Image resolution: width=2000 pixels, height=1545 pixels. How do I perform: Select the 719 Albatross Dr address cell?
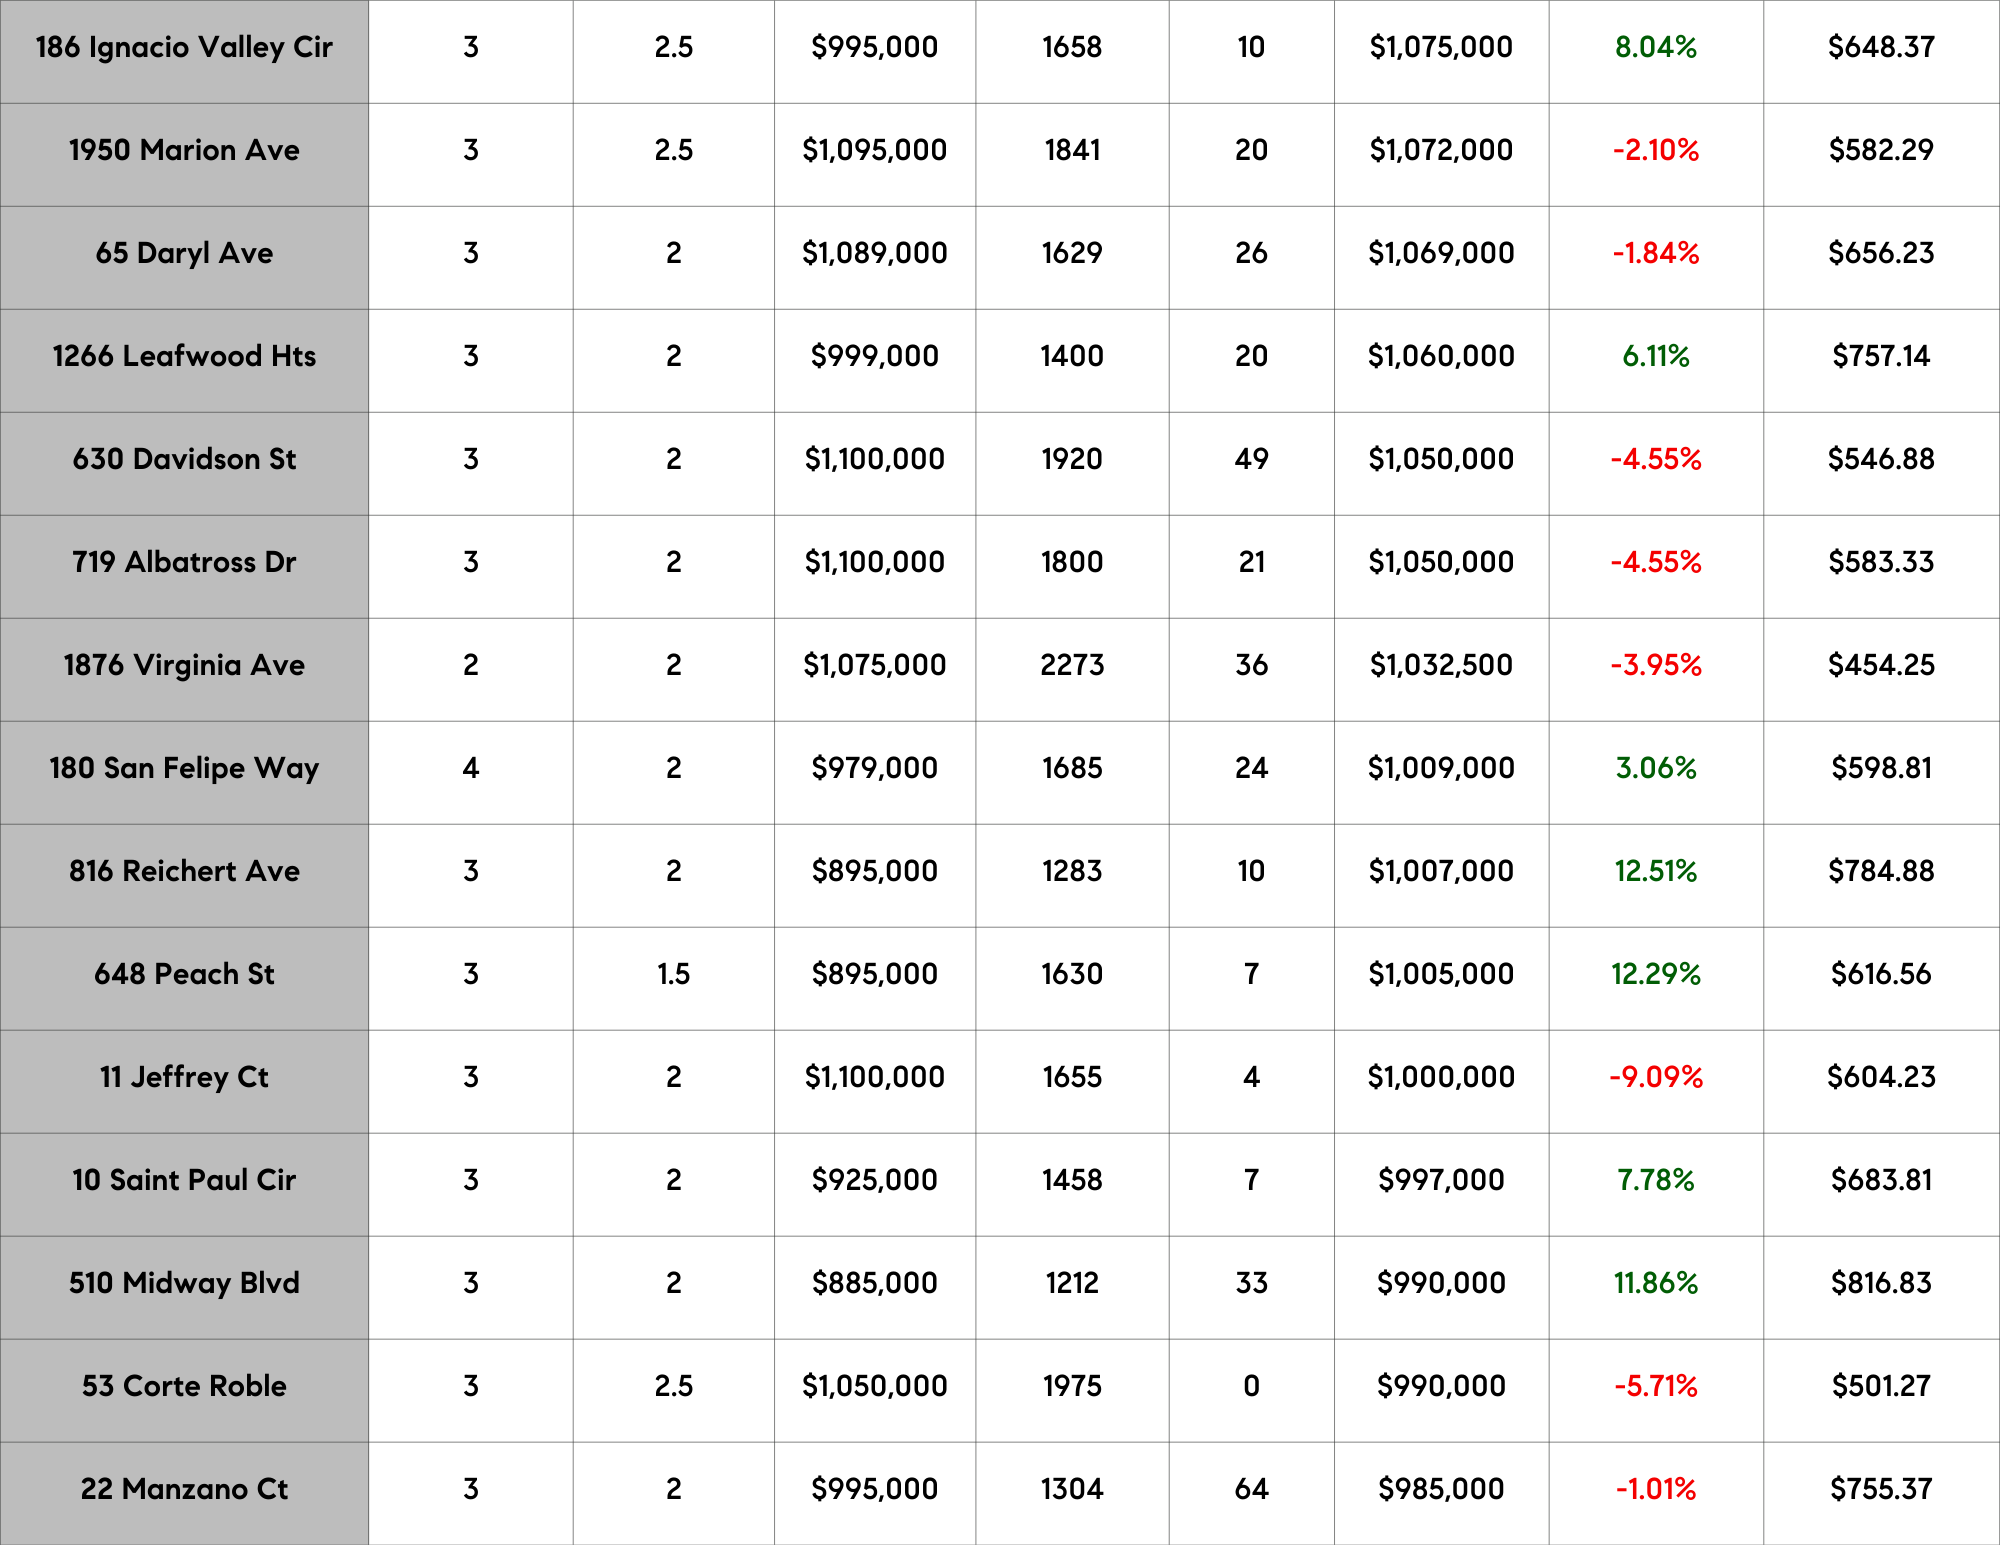[184, 563]
